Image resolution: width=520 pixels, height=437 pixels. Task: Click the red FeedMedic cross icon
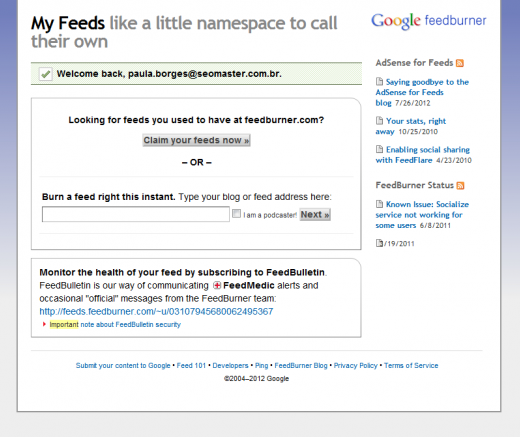pyautogui.click(x=217, y=286)
